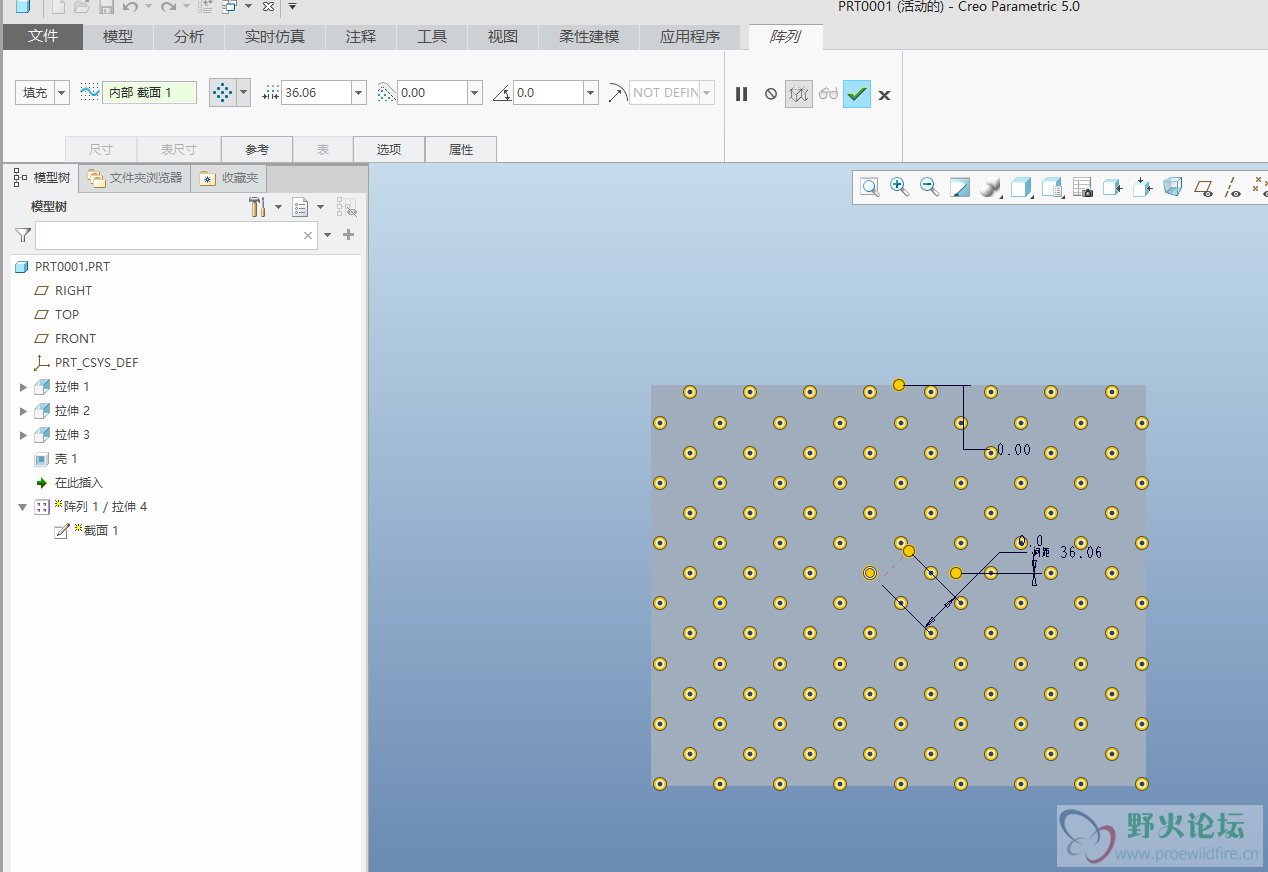
Task: Switch to the 分析 ribbon tab
Action: (188, 37)
